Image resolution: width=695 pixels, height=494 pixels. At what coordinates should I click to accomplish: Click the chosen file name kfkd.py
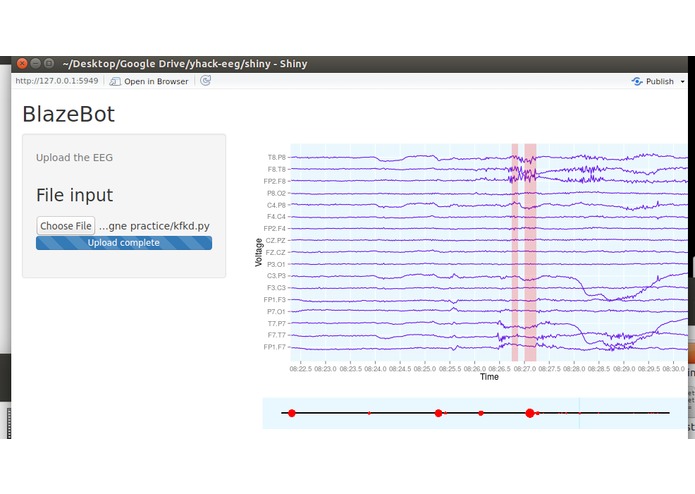point(154,226)
